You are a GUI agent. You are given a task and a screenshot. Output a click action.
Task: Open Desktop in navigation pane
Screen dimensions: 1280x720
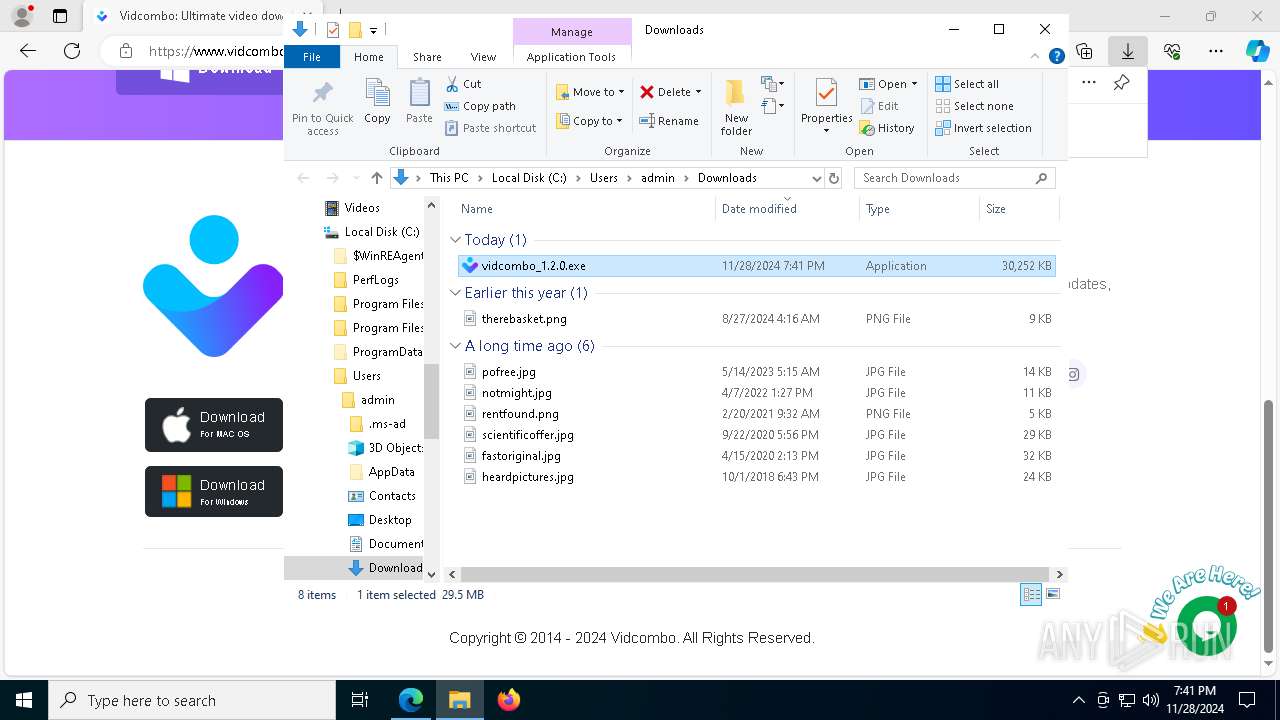[389, 520]
